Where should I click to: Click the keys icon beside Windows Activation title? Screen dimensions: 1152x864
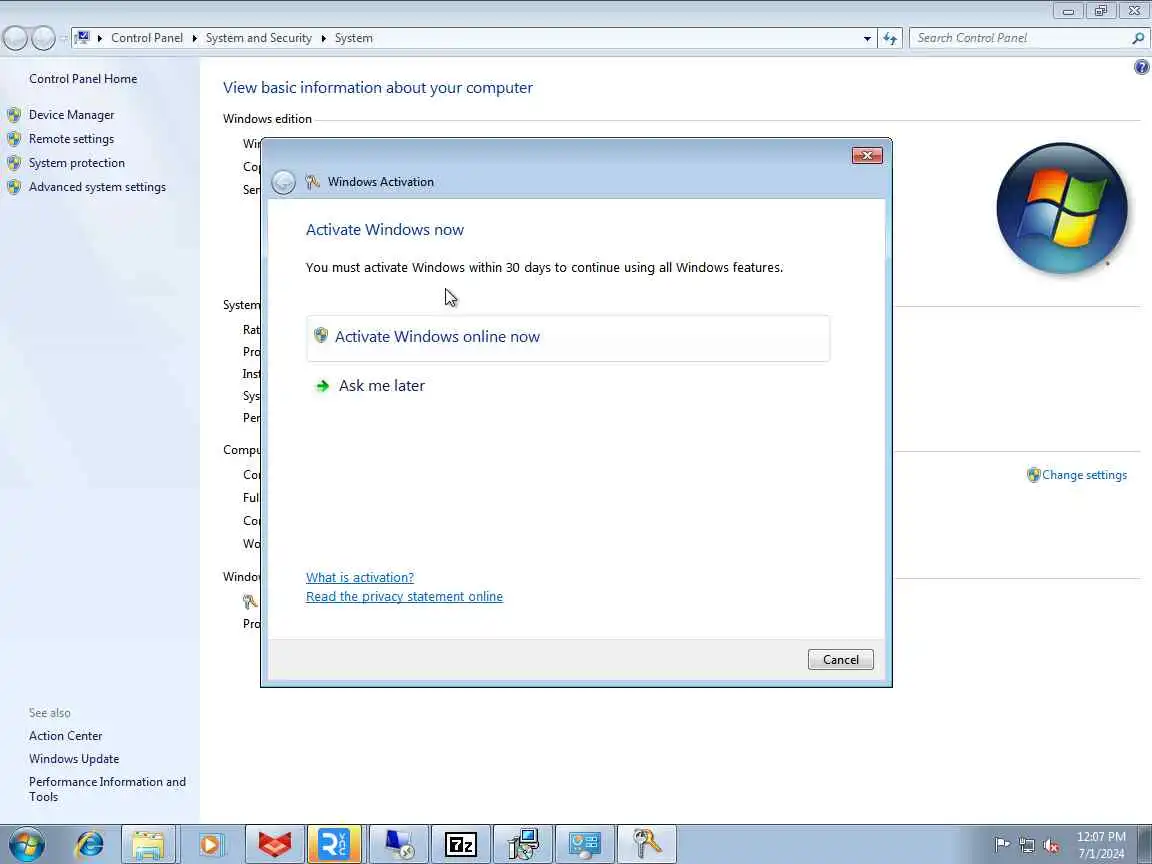pos(312,181)
